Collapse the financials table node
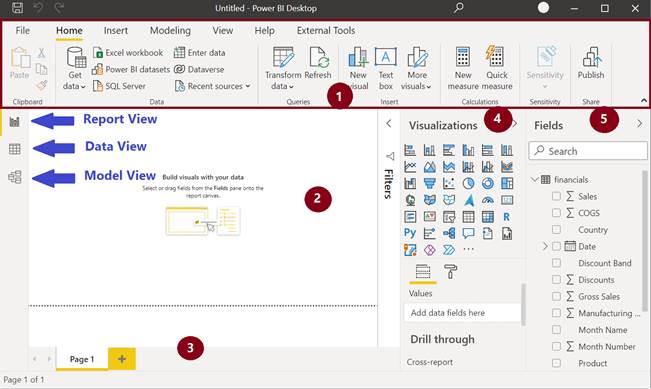The image size is (651, 389). tap(535, 179)
